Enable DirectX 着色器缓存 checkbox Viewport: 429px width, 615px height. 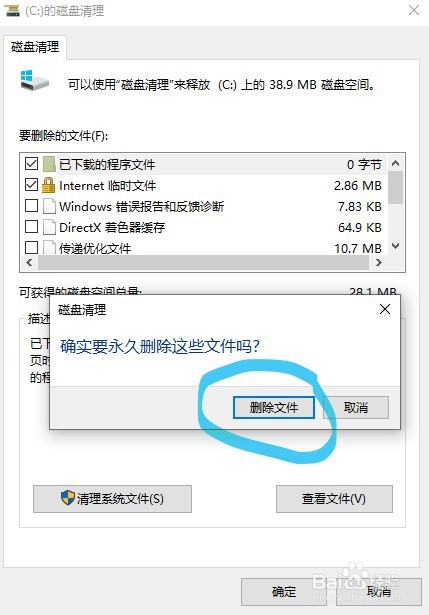click(31, 227)
